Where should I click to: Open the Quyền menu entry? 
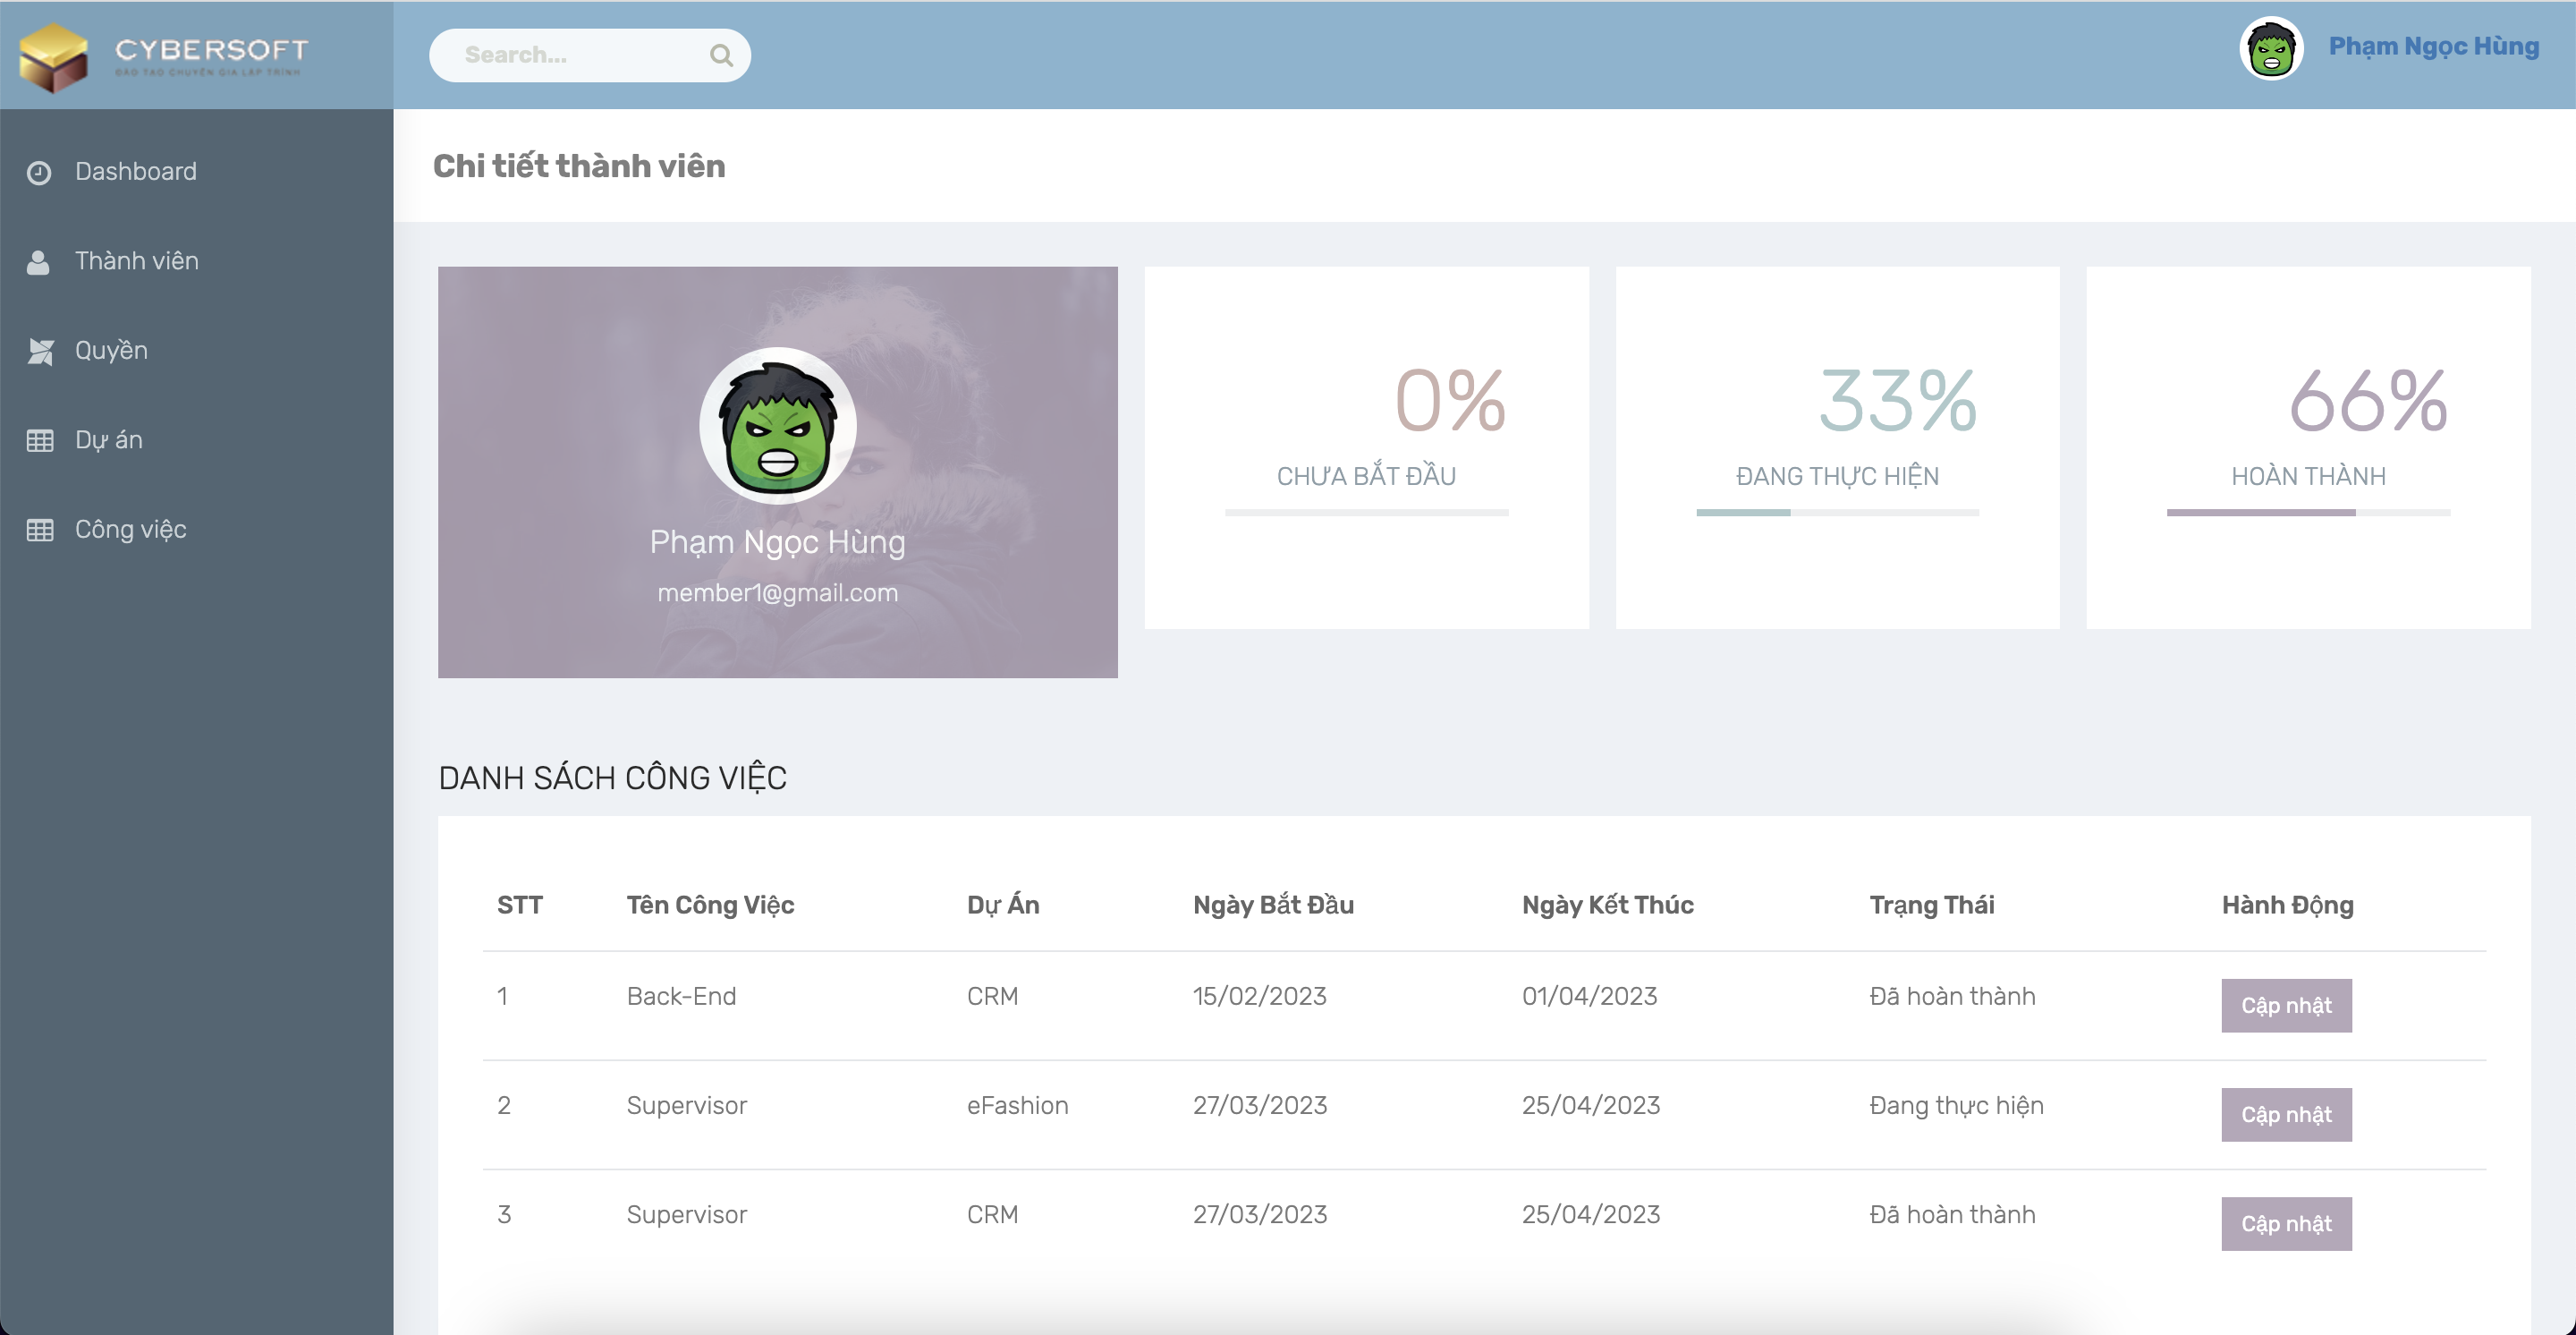[111, 351]
